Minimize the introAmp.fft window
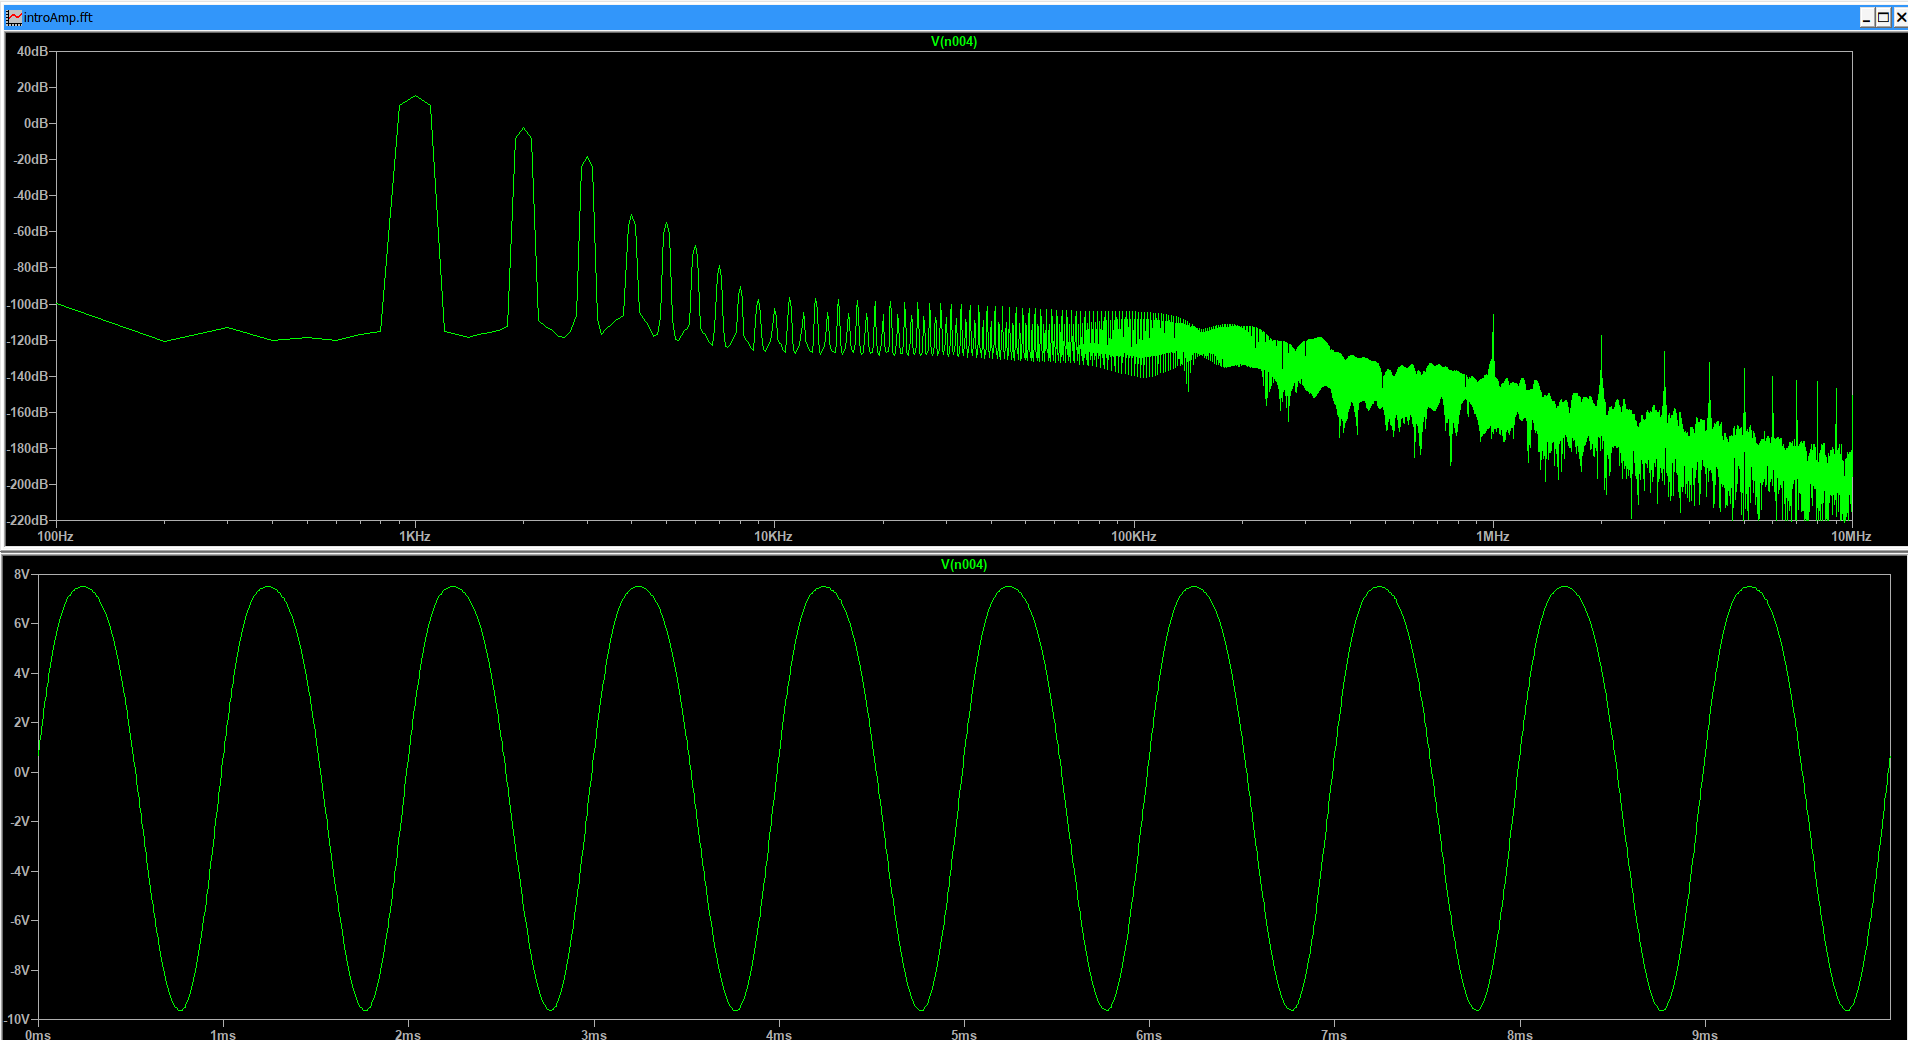This screenshot has width=1908, height=1040. point(1866,17)
